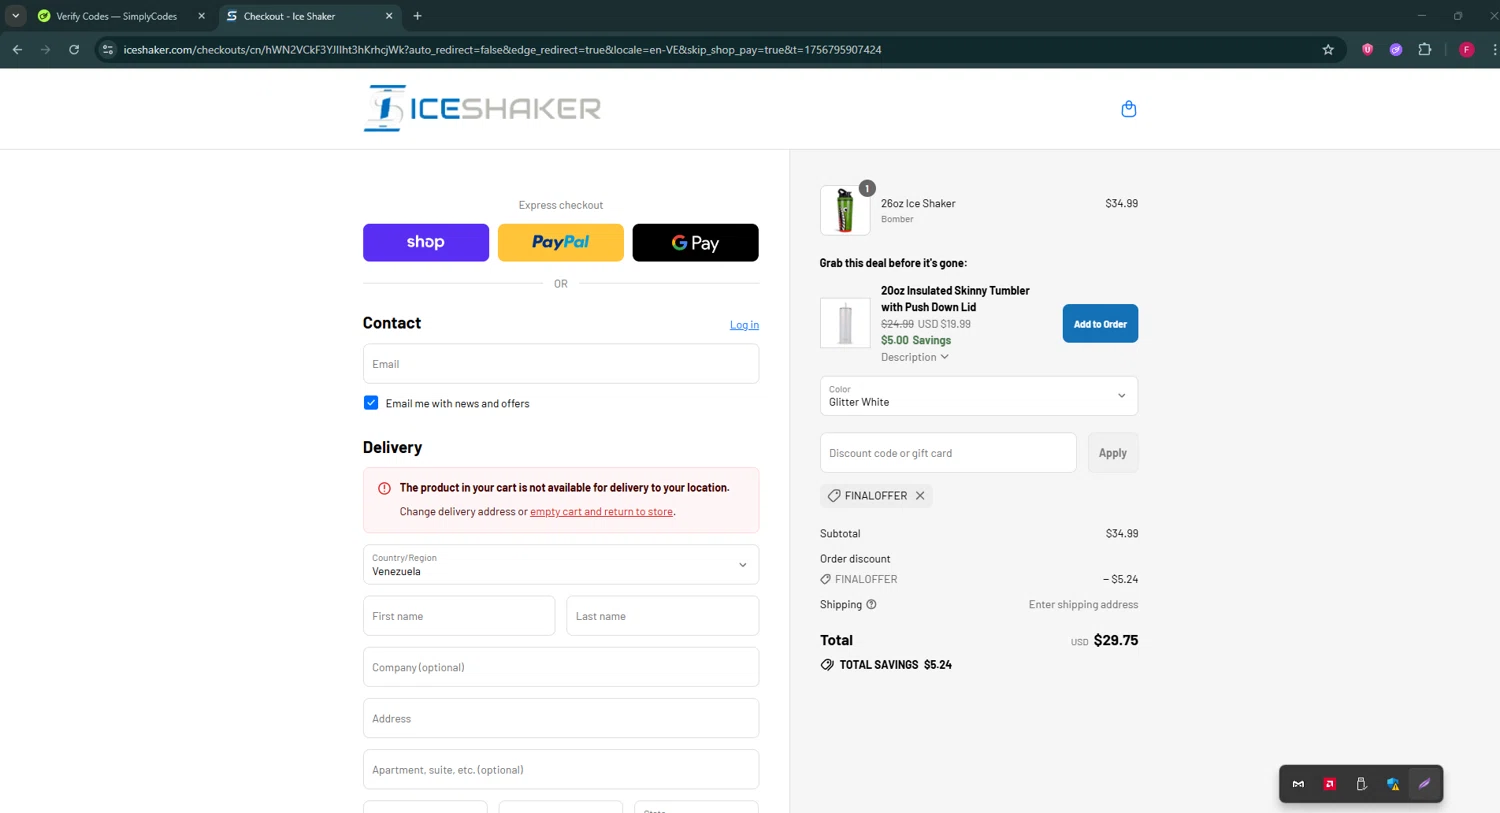The width and height of the screenshot is (1500, 813).
Task: Focus the Last name field
Action: click(663, 616)
